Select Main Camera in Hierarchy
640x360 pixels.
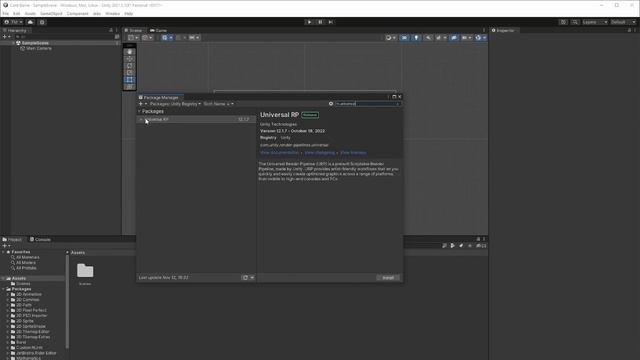39,48
